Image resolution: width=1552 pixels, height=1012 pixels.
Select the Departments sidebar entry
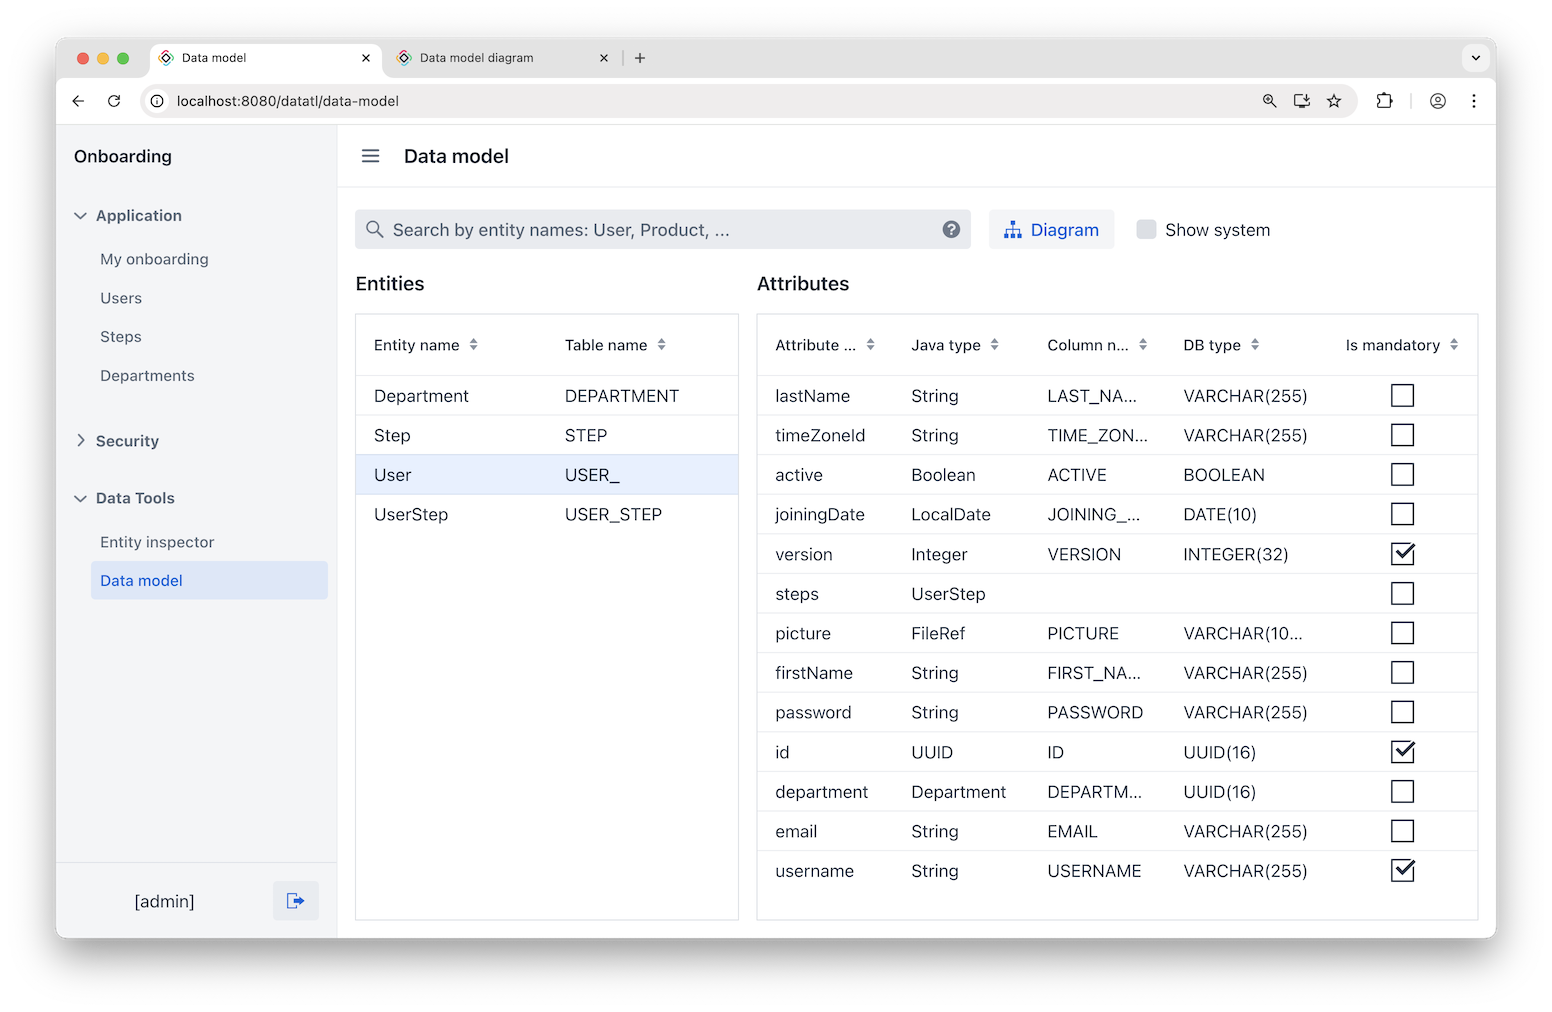pos(147,375)
